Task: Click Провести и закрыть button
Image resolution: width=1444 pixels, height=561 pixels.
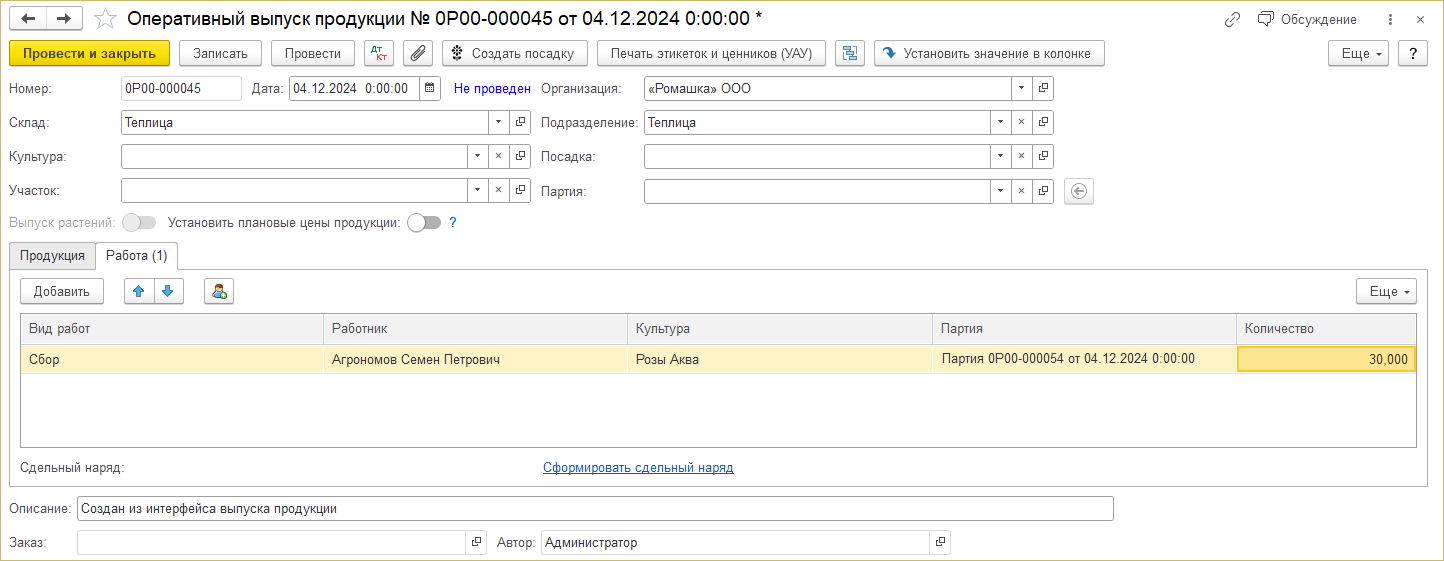Action: [89, 53]
